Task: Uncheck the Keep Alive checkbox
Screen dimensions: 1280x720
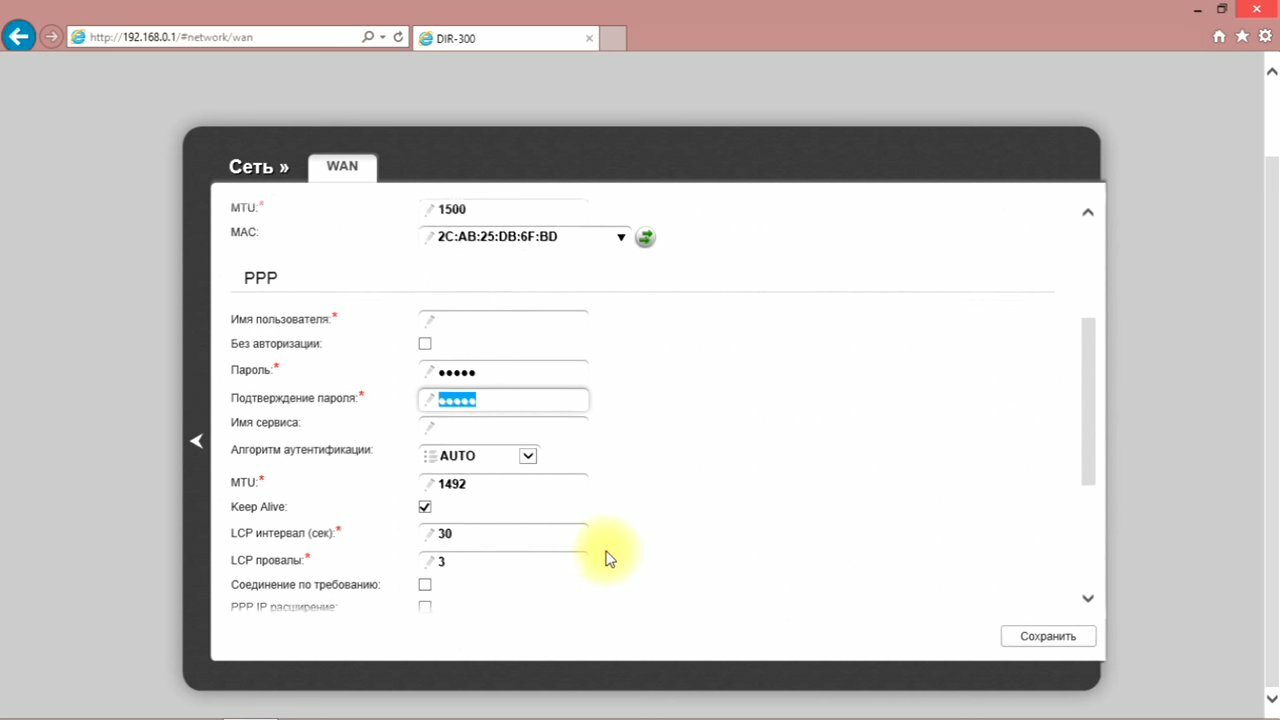Action: 425,507
